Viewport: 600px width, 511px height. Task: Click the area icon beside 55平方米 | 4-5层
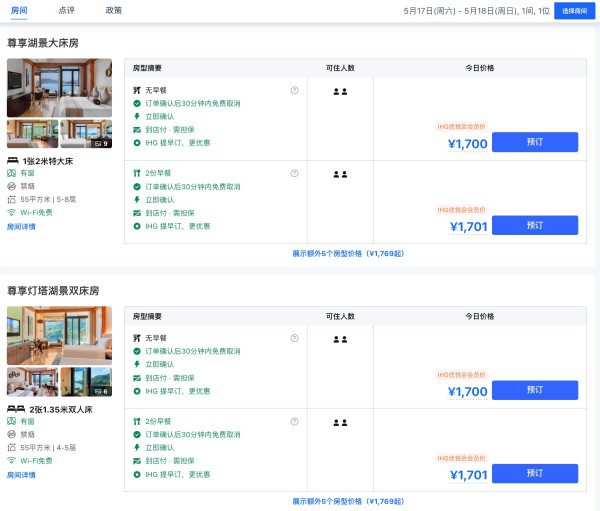coord(11,447)
